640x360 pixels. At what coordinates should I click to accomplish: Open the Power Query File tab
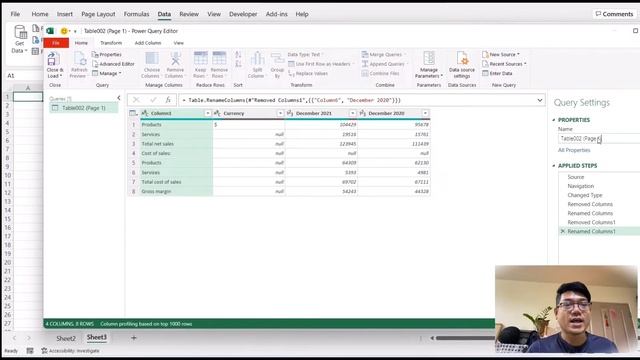pyautogui.click(x=56, y=43)
